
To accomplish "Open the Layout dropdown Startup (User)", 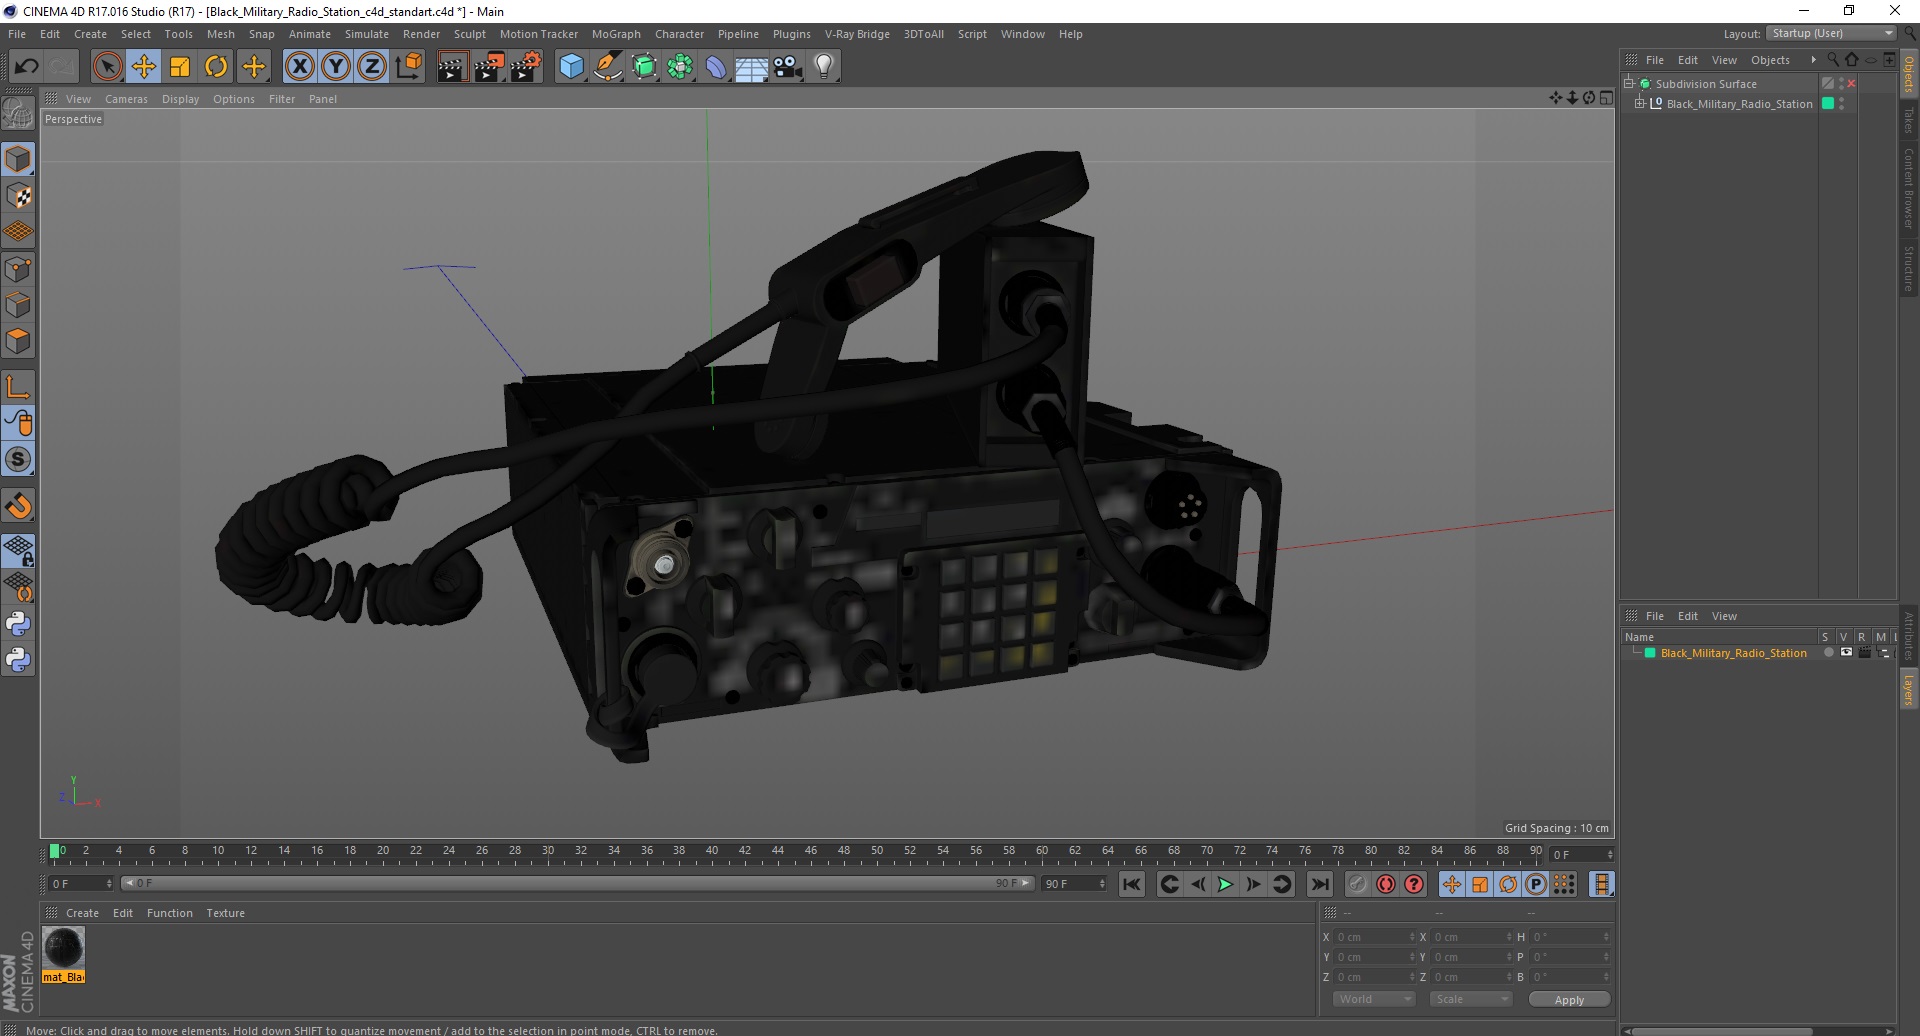I will point(1832,33).
